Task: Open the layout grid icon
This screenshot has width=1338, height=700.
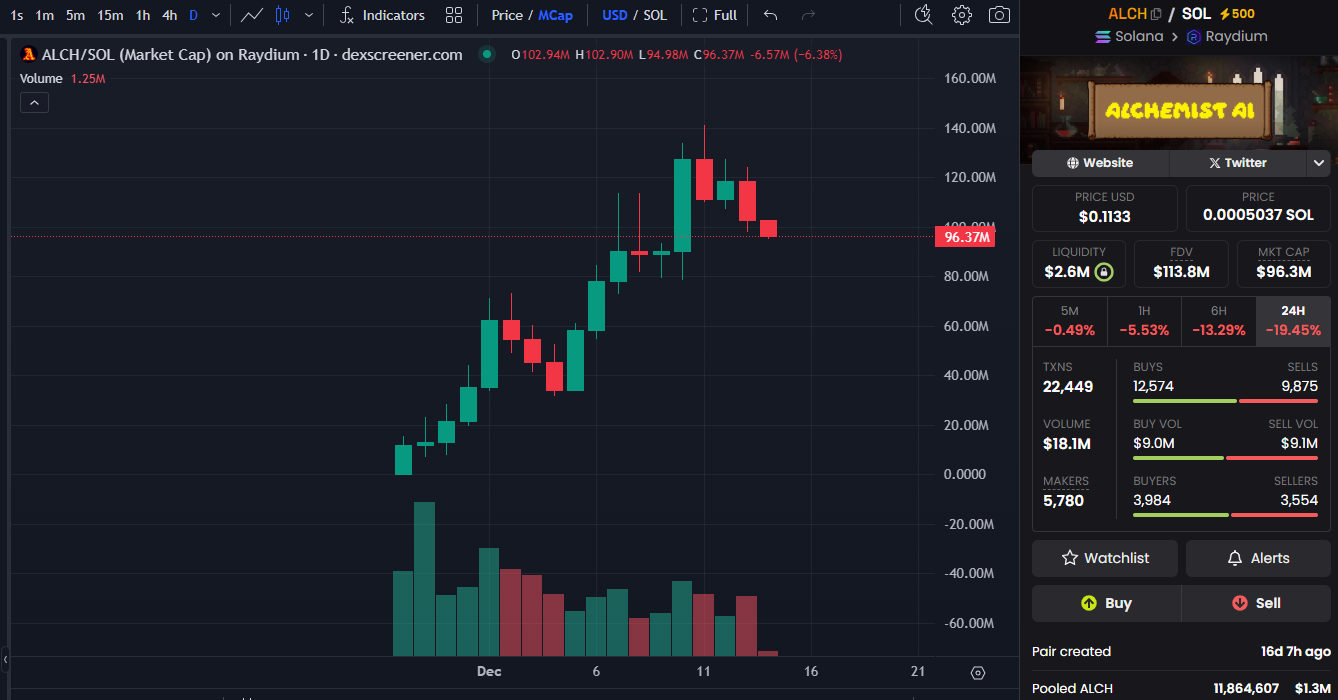Action: (454, 15)
